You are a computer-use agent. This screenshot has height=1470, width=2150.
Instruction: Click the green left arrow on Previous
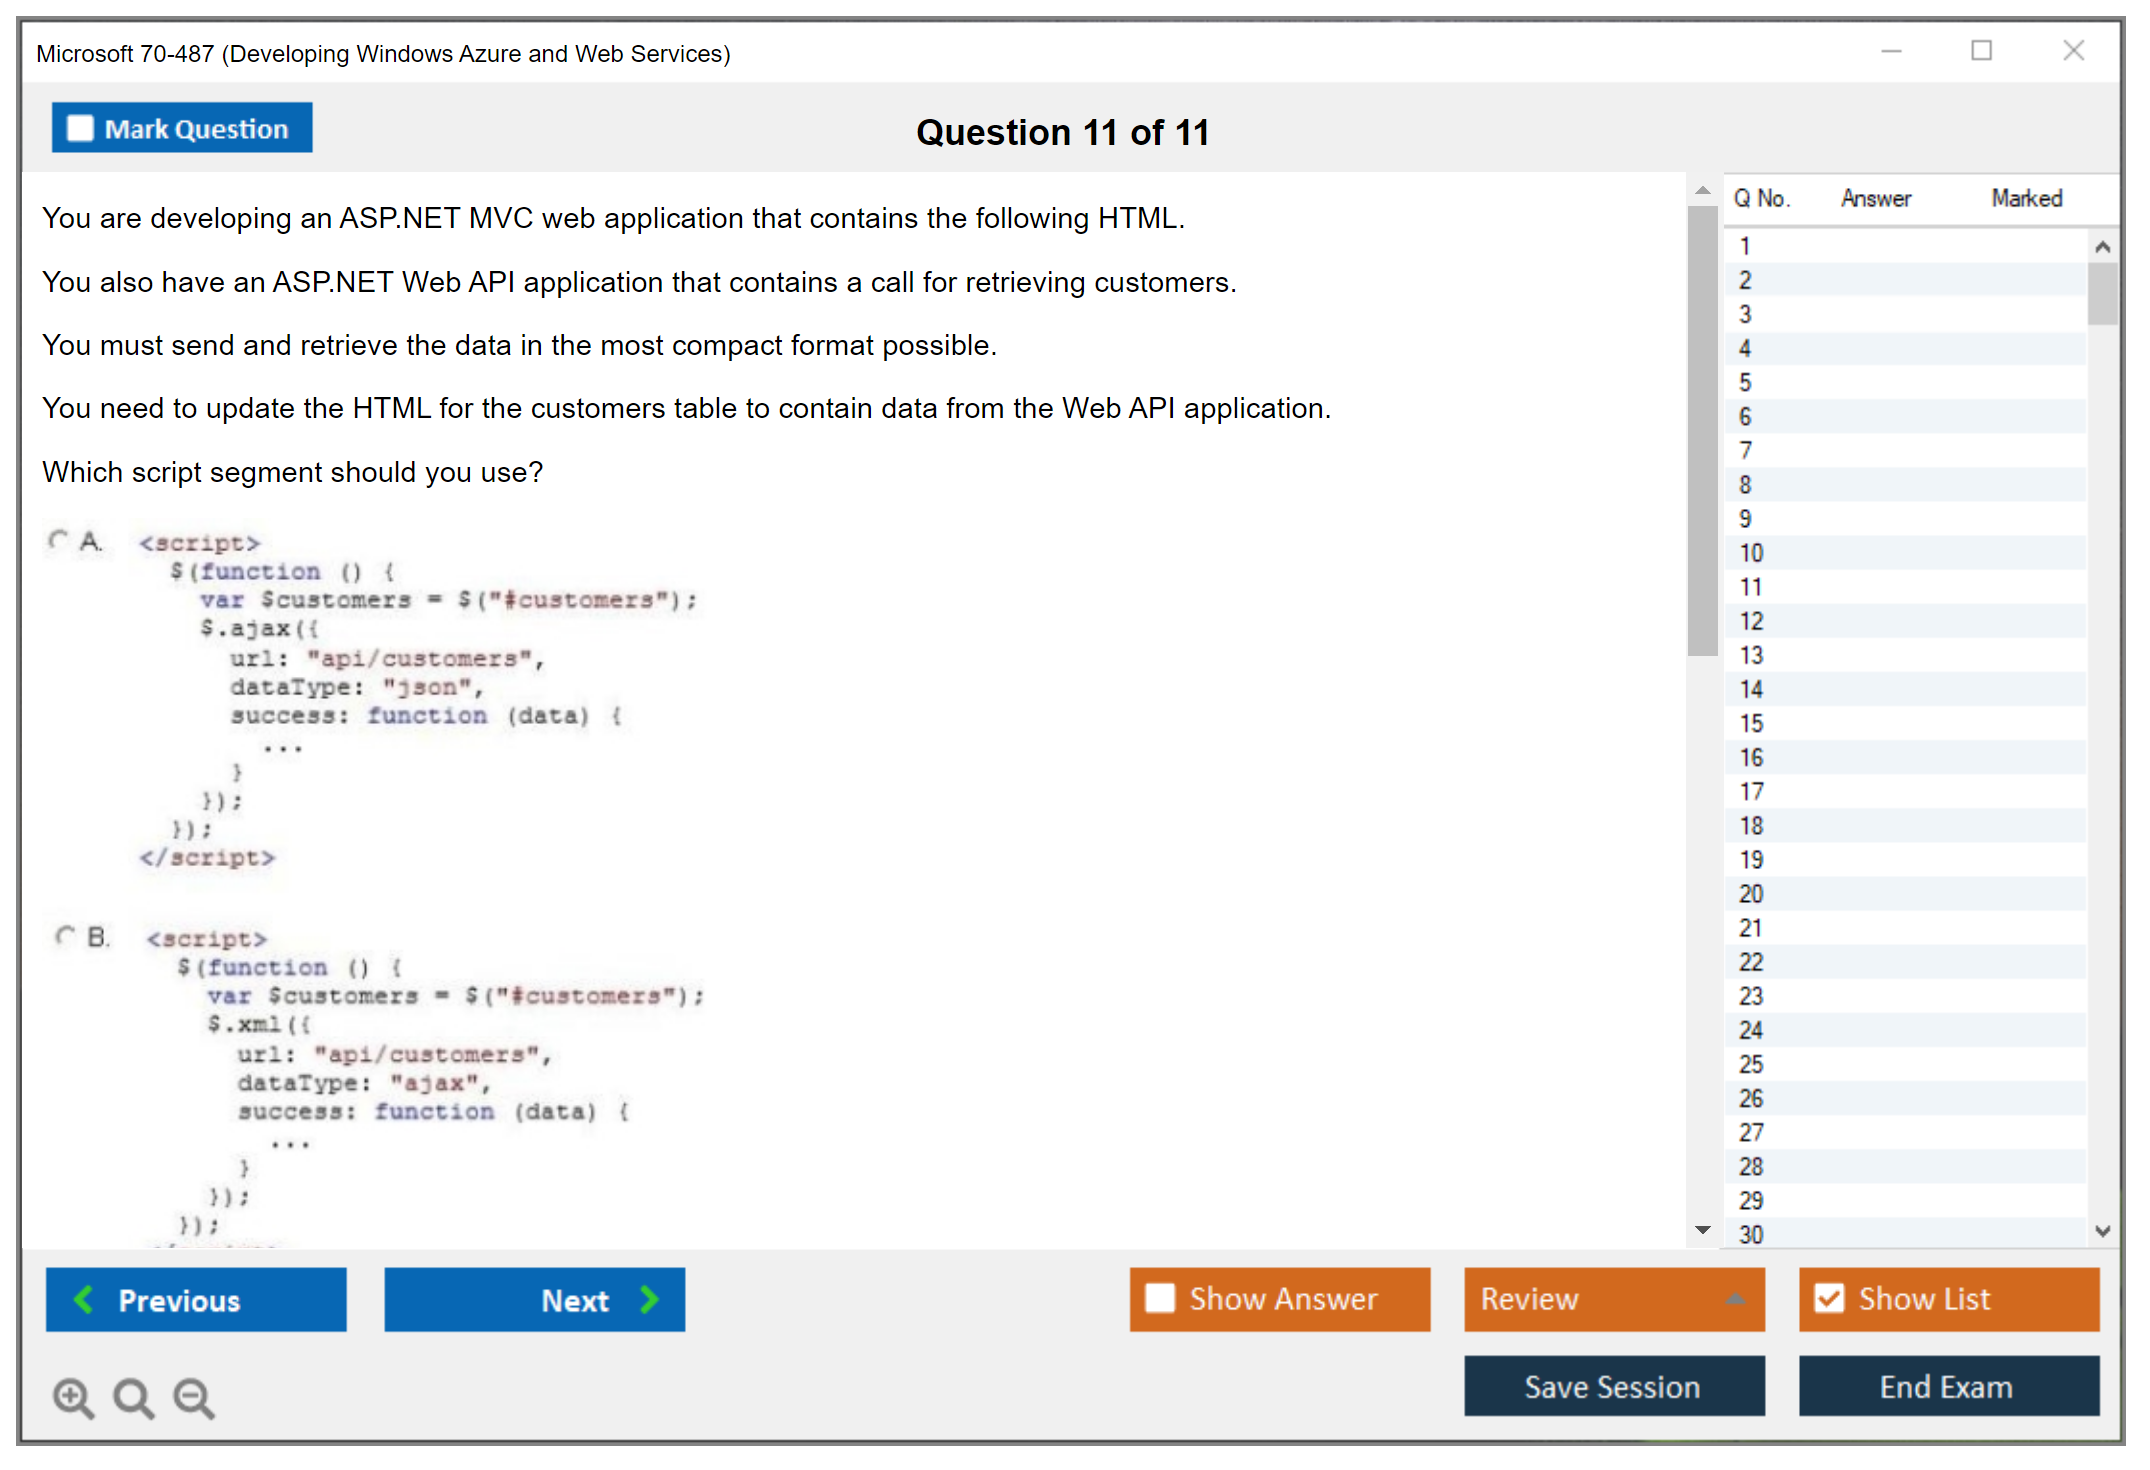[x=84, y=1300]
